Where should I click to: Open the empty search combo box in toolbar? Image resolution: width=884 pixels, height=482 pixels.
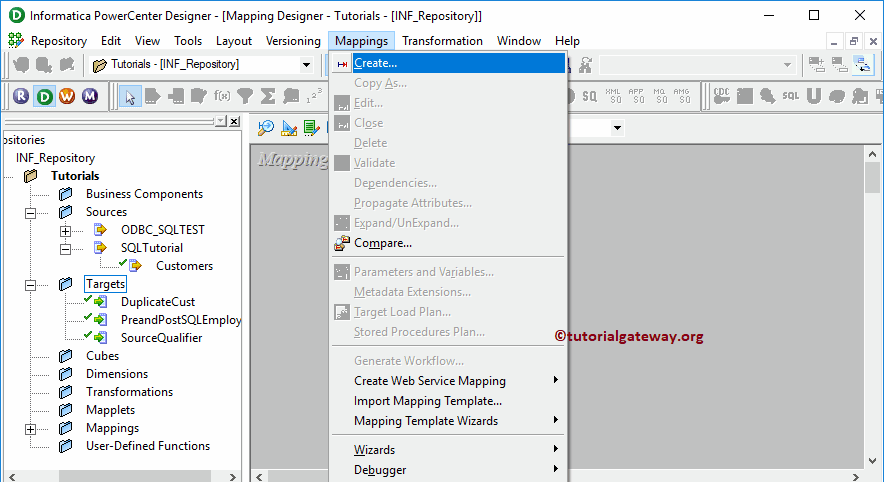697,65
